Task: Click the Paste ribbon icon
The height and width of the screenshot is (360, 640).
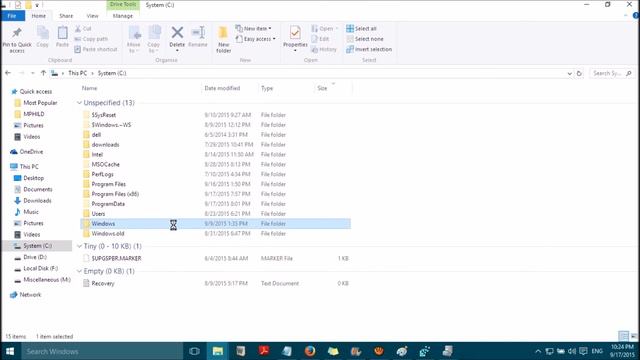Action: [62, 33]
